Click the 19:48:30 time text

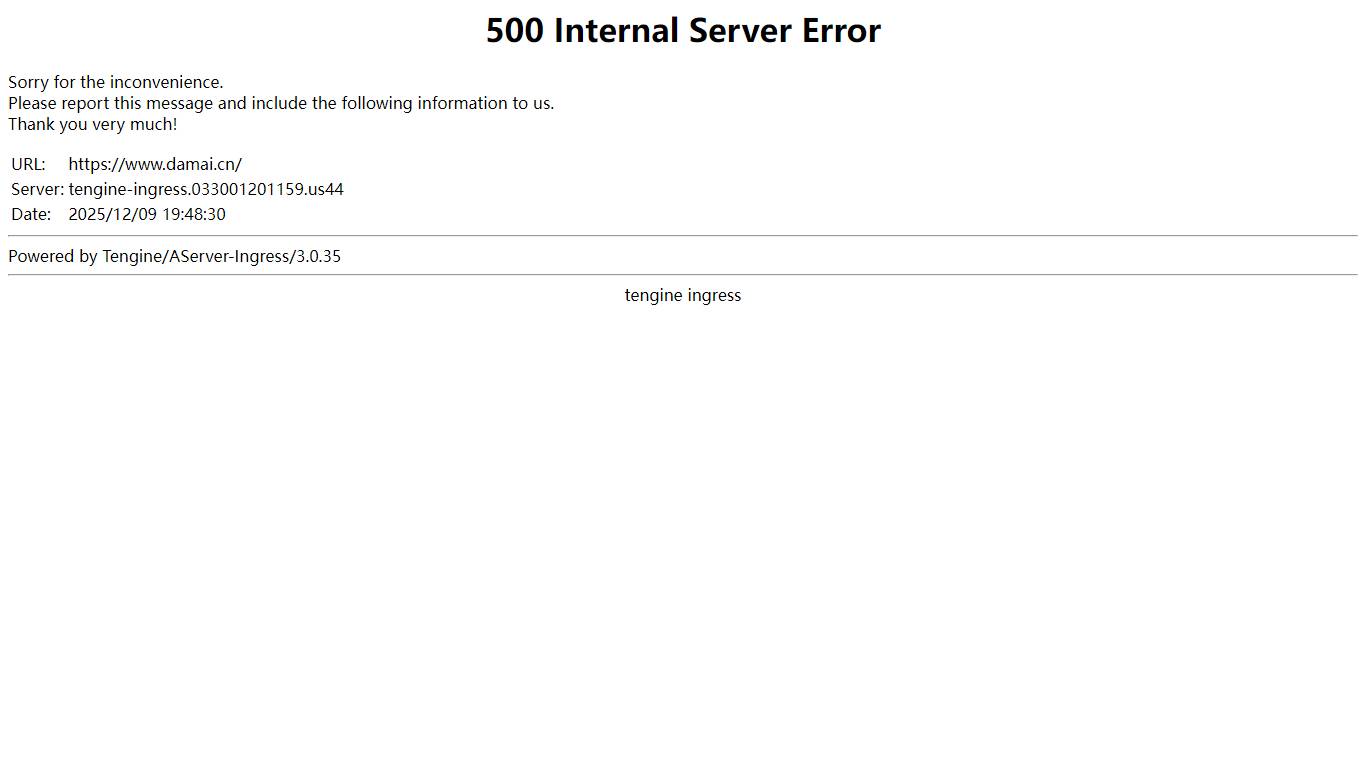point(194,214)
